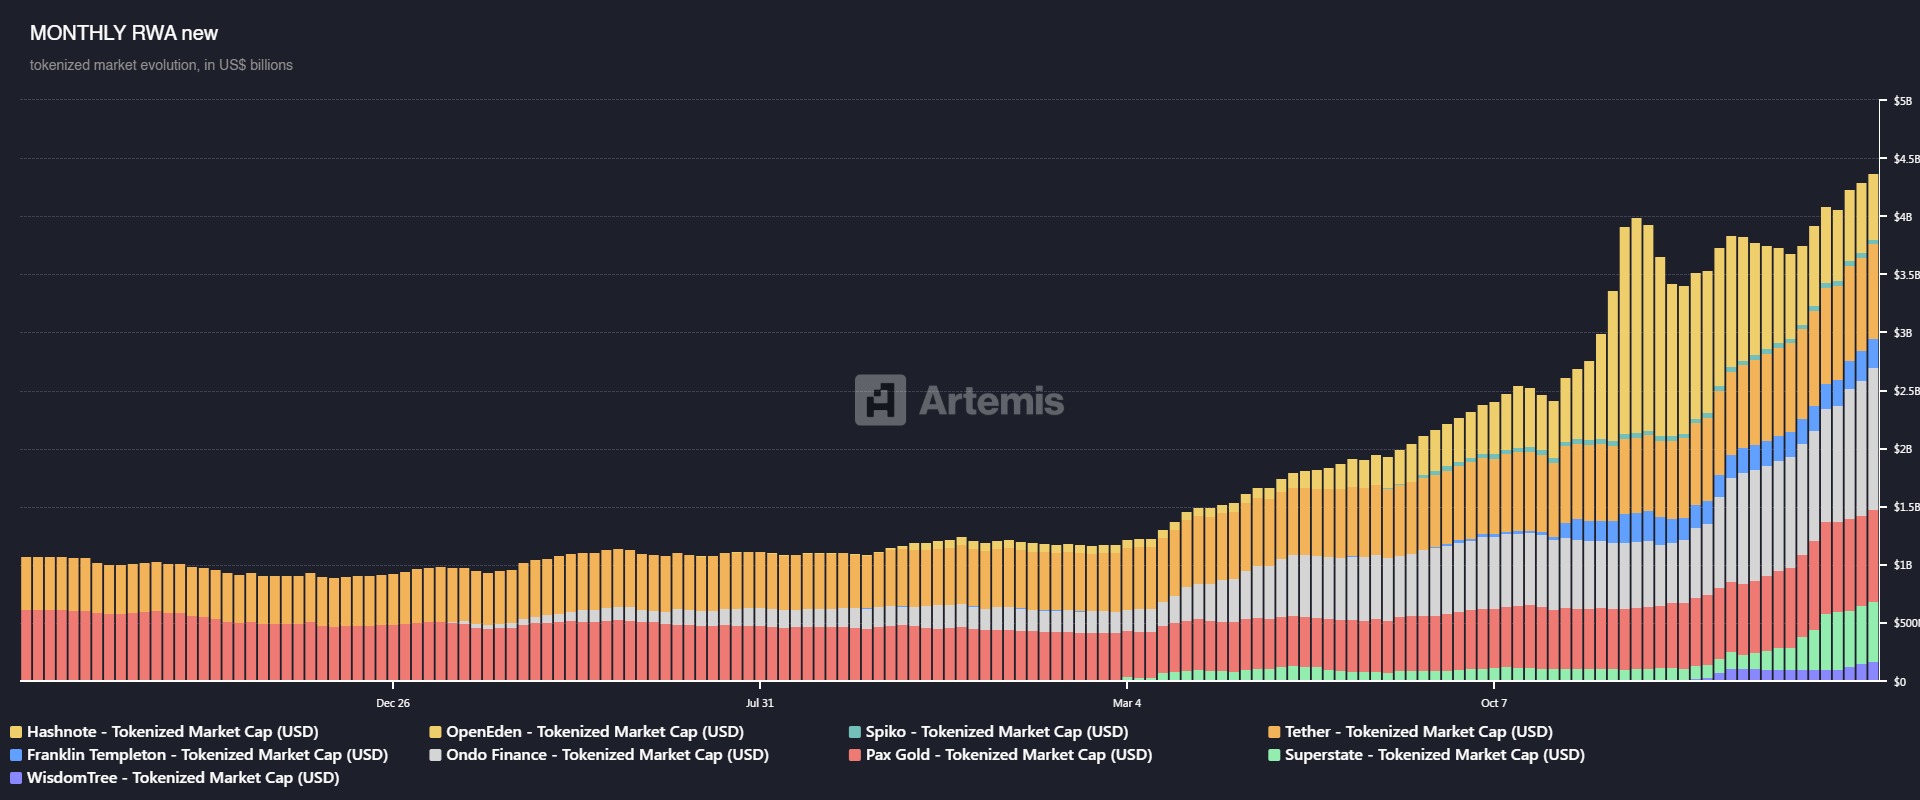This screenshot has width=1920, height=800.
Task: Click the $1.5B y-axis label
Action: [x=1906, y=507]
